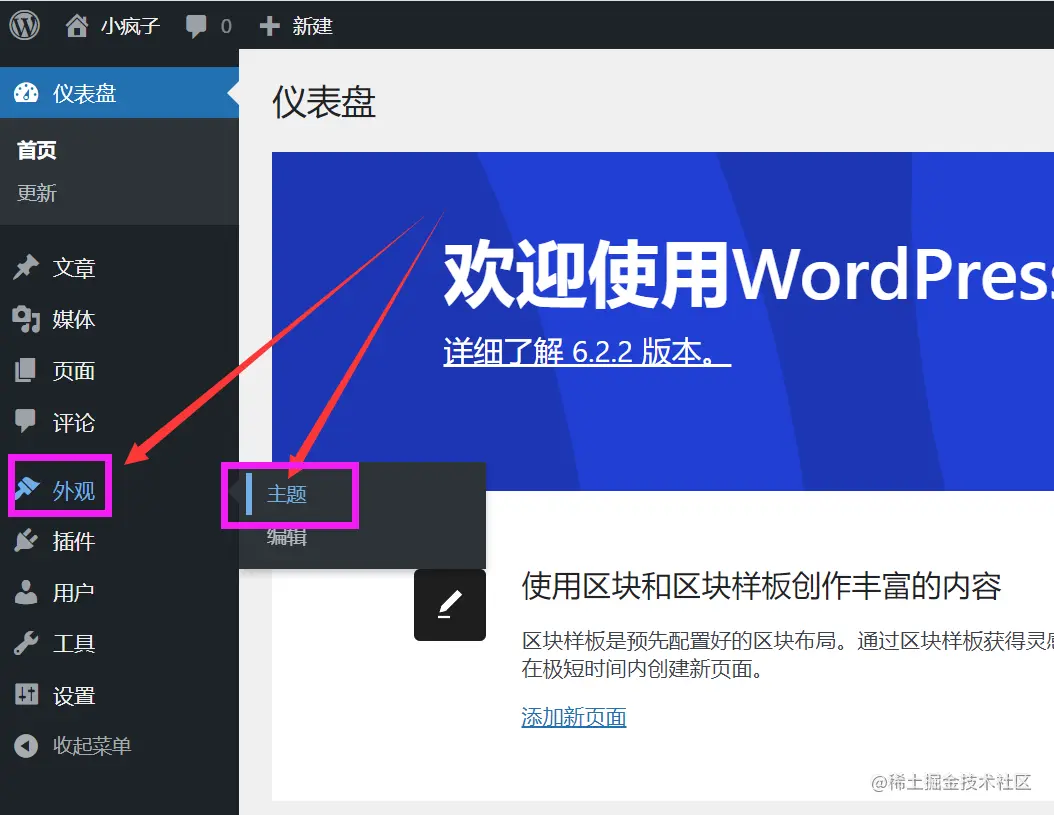
Task: Click the dashboard gauge icon
Action: pyautogui.click(x=26, y=93)
